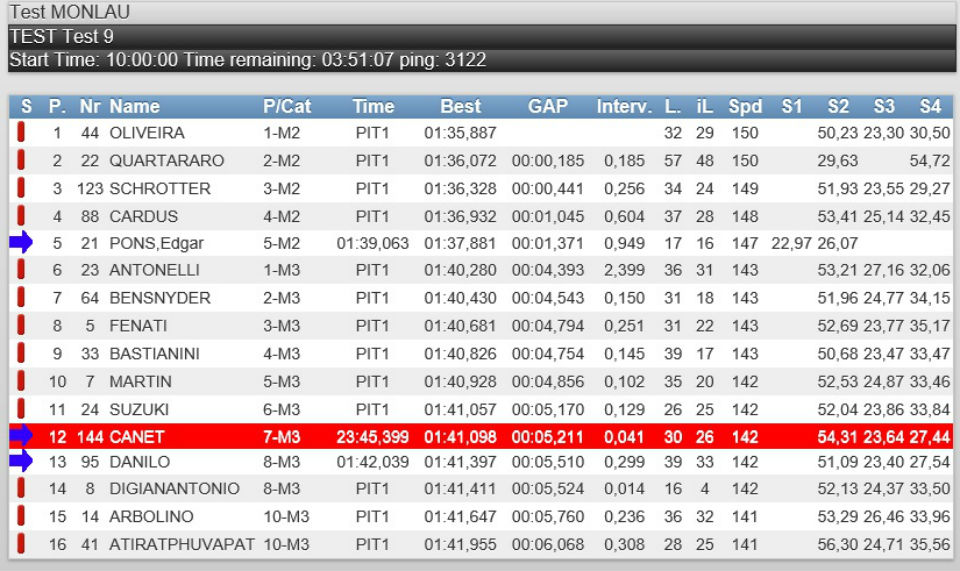This screenshot has height=571, width=960.
Task: Click the gap 00:06,068 in last row
Action: (x=548, y=544)
